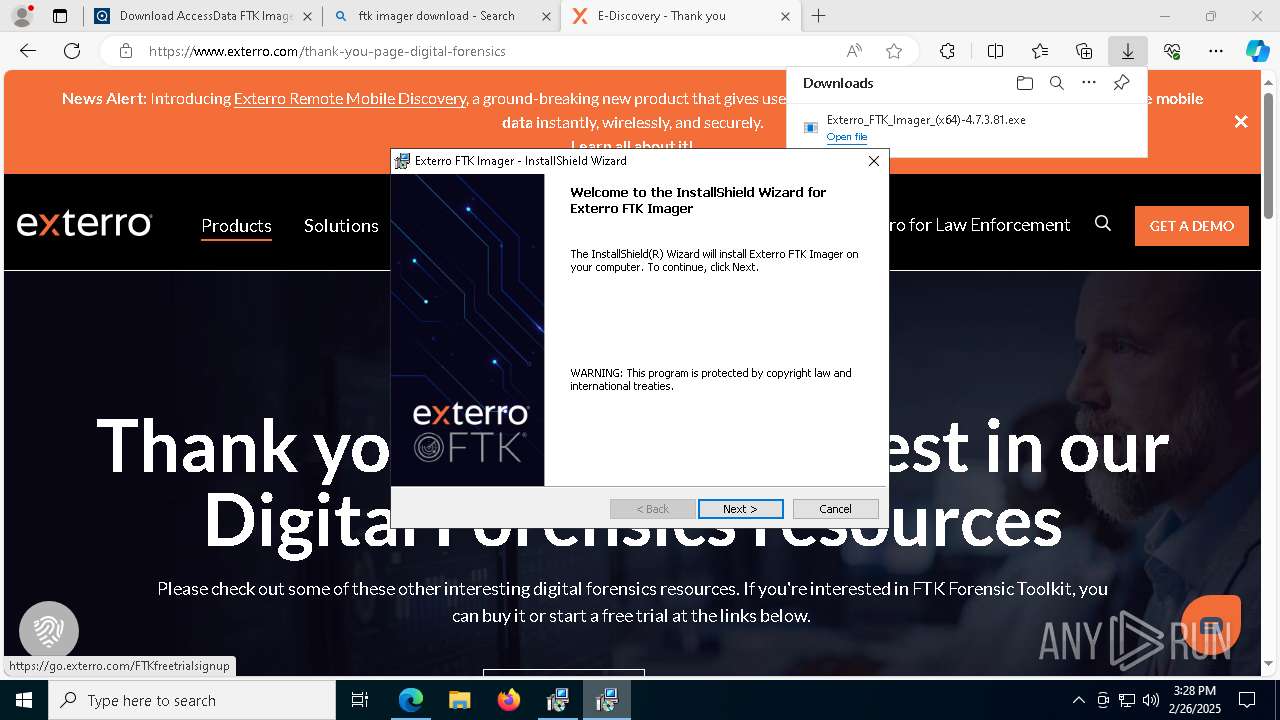This screenshot has height=720, width=1280.
Task: Show hidden system tray icons
Action: (x=1078, y=700)
